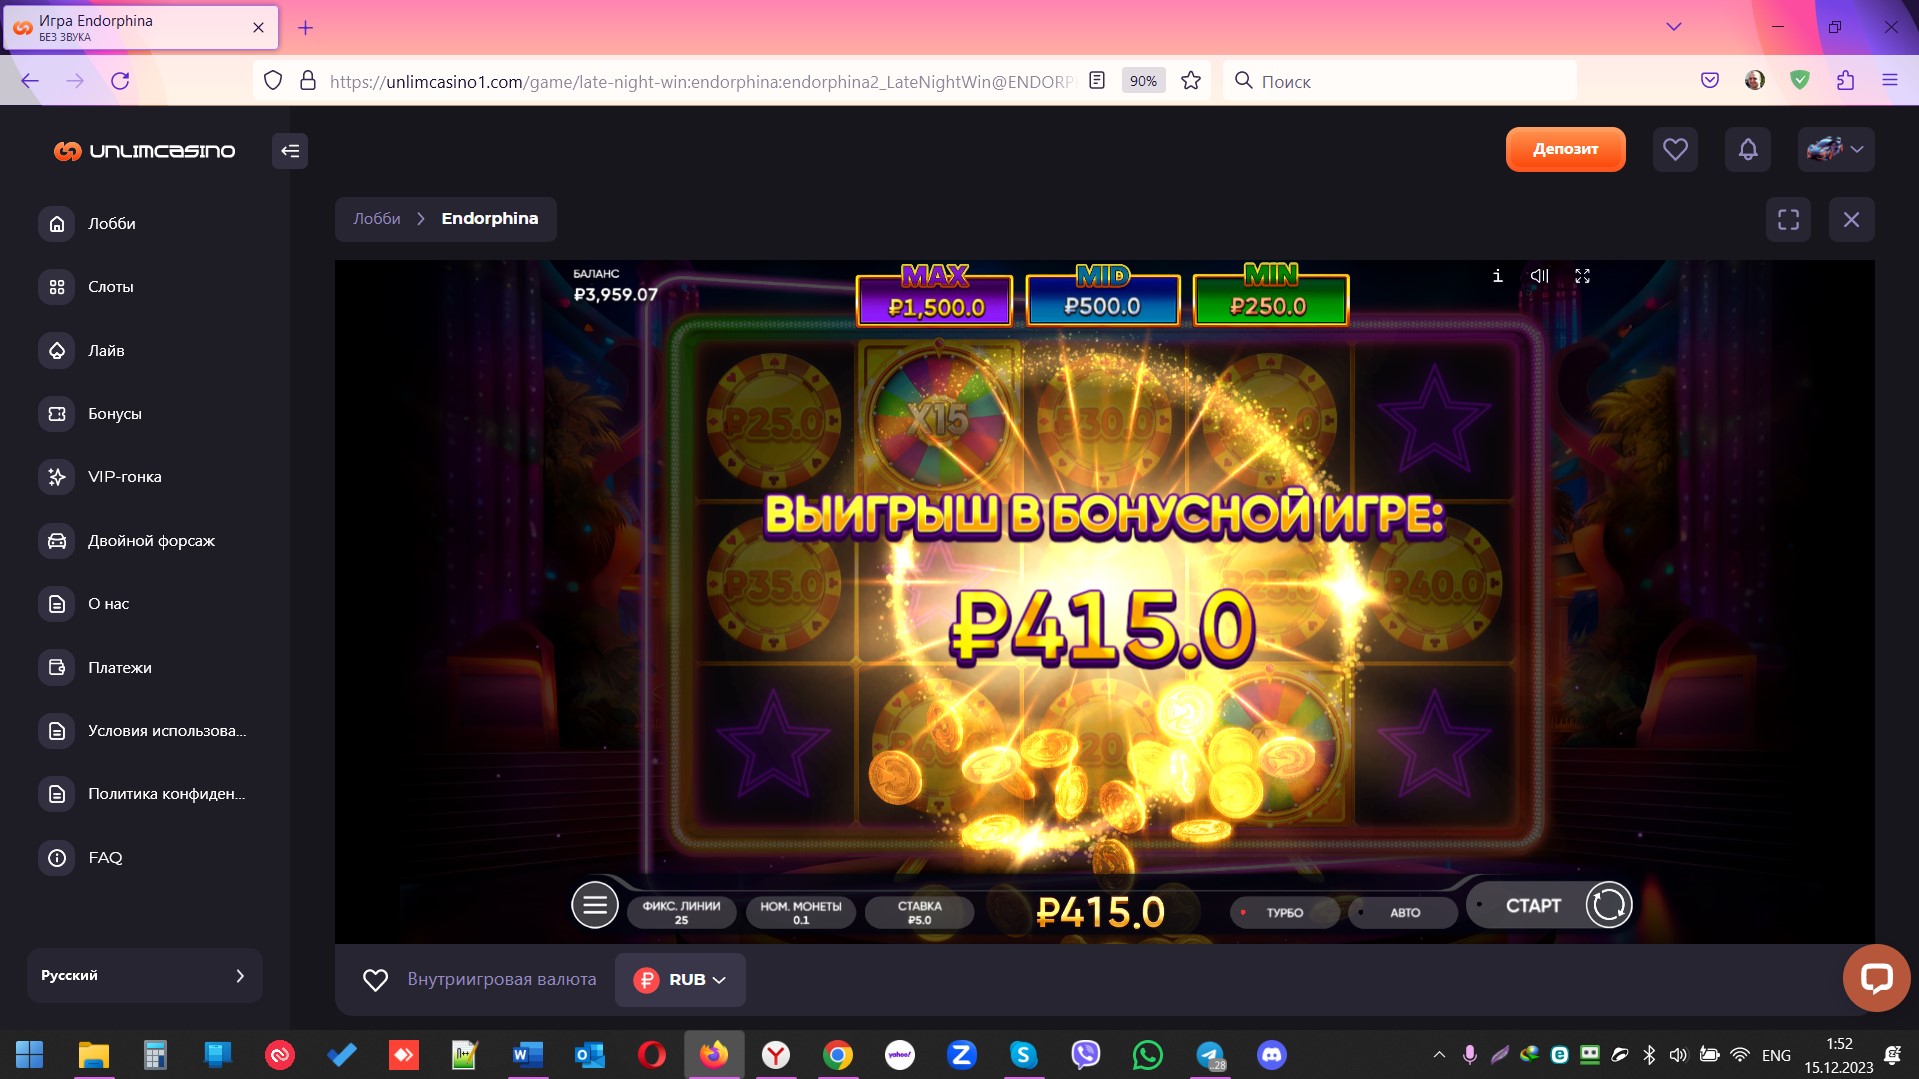Expand the Русский language selector
The image size is (1919, 1079).
tap(145, 975)
